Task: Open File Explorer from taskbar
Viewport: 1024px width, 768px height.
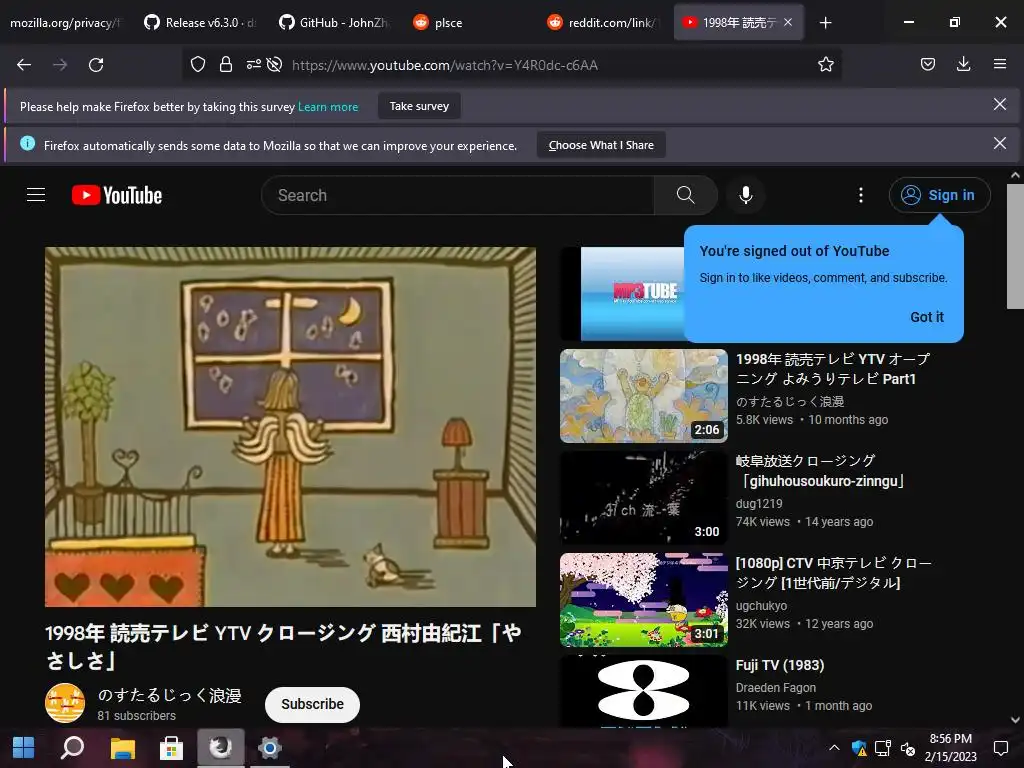Action: click(x=122, y=748)
